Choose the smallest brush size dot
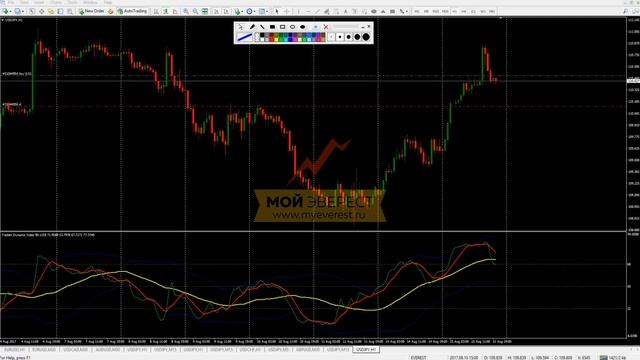The image size is (640, 360). (331, 37)
